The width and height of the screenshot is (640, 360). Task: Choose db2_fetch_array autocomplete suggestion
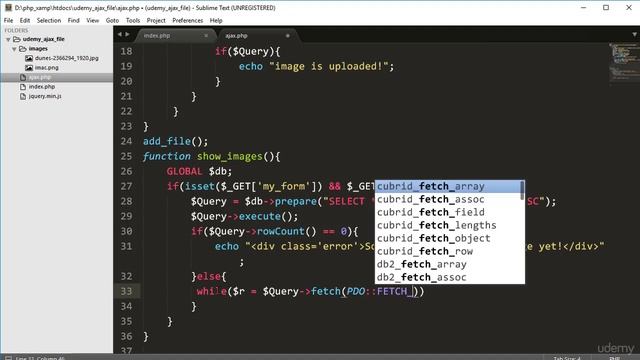pos(448,264)
